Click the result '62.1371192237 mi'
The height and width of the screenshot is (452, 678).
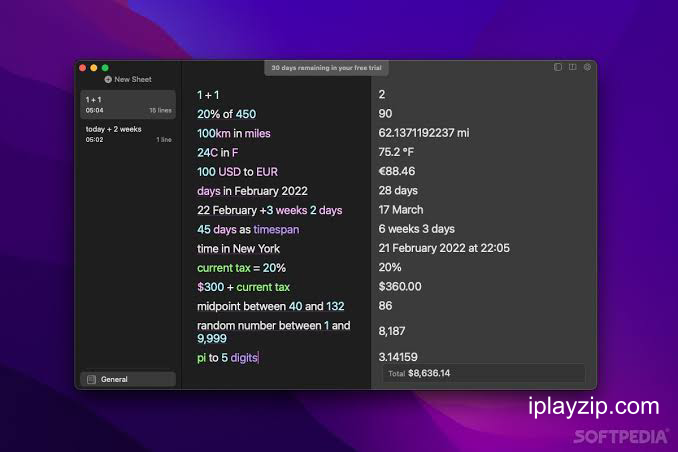424,133
